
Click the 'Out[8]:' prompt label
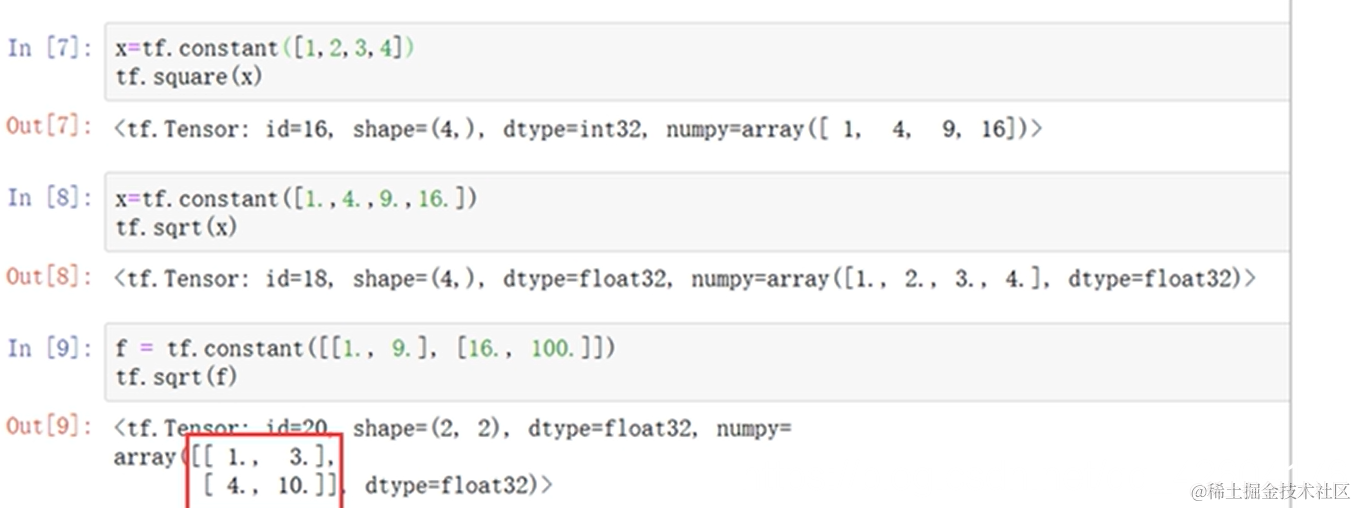click(x=50, y=277)
